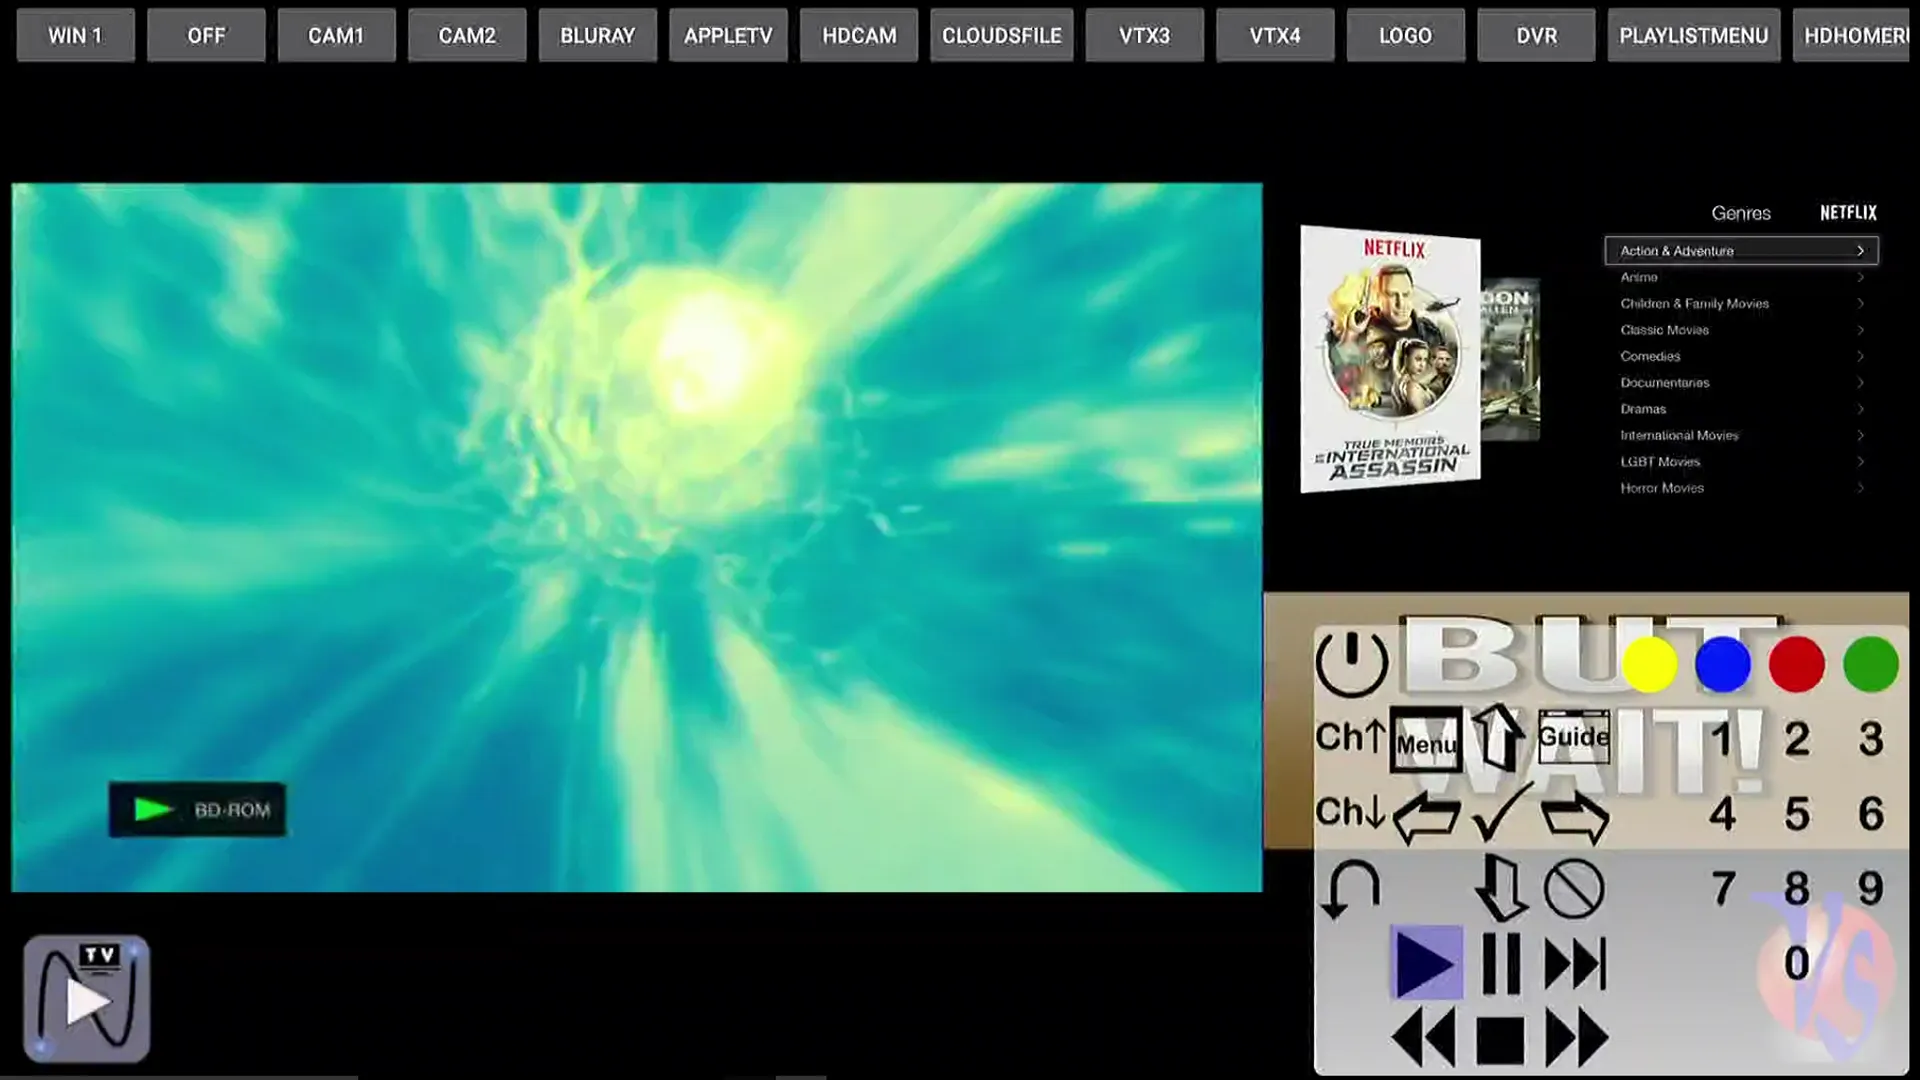This screenshot has height=1080, width=1920.
Task: Toggle the Menu button on remote control
Action: point(1425,738)
